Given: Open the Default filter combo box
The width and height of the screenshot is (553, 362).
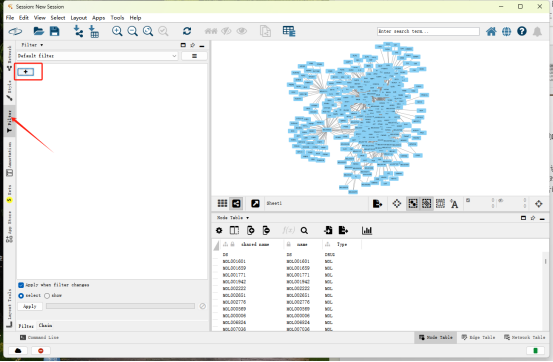Looking at the screenshot, I should click(97, 56).
